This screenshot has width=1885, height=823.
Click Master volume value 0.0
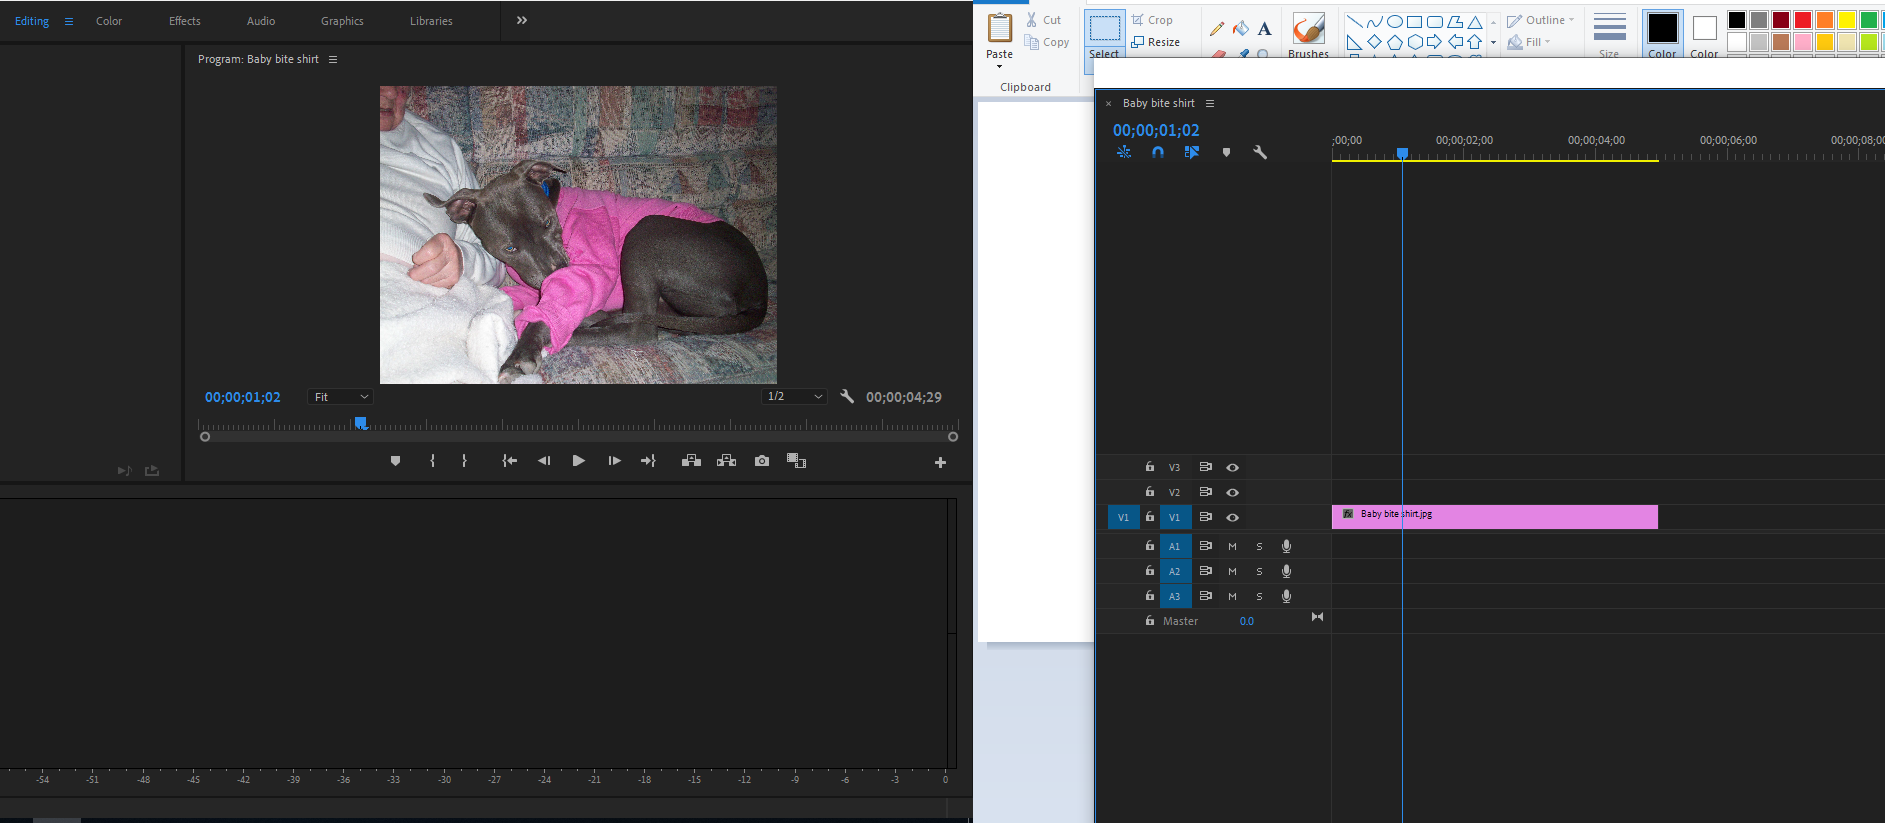1247,621
